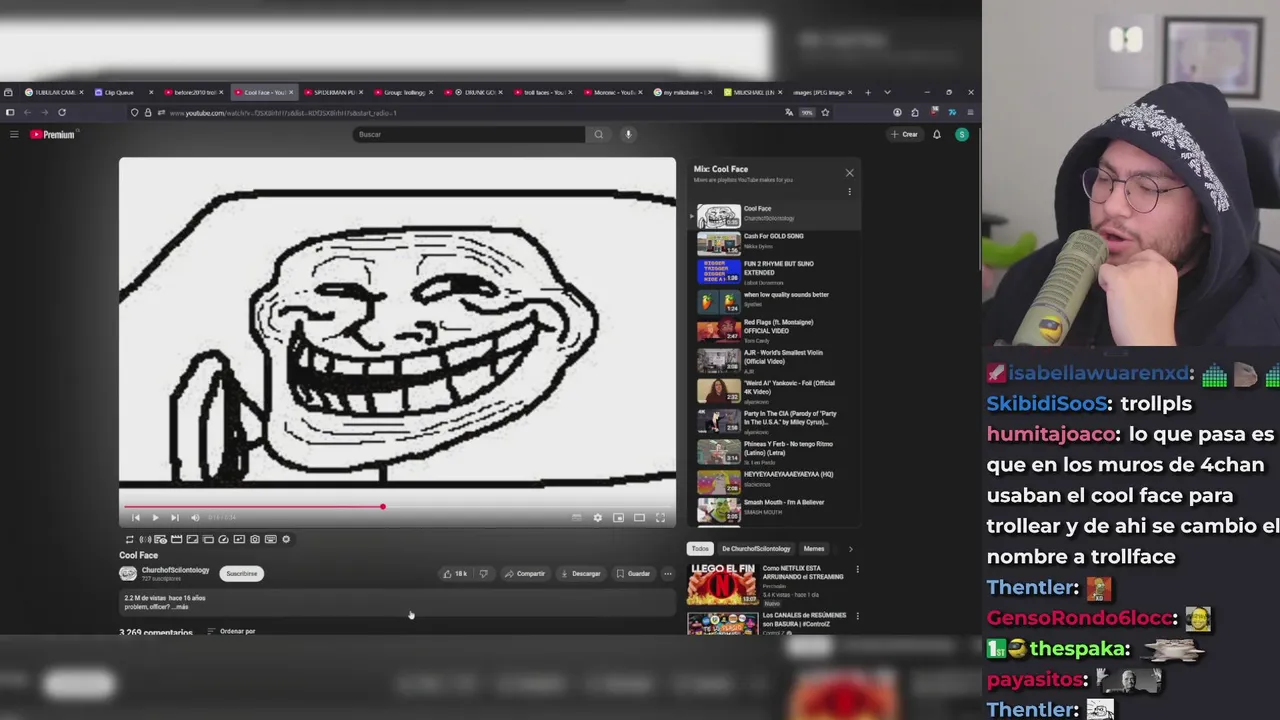Open YouTube hamburger guide menu

(14, 135)
